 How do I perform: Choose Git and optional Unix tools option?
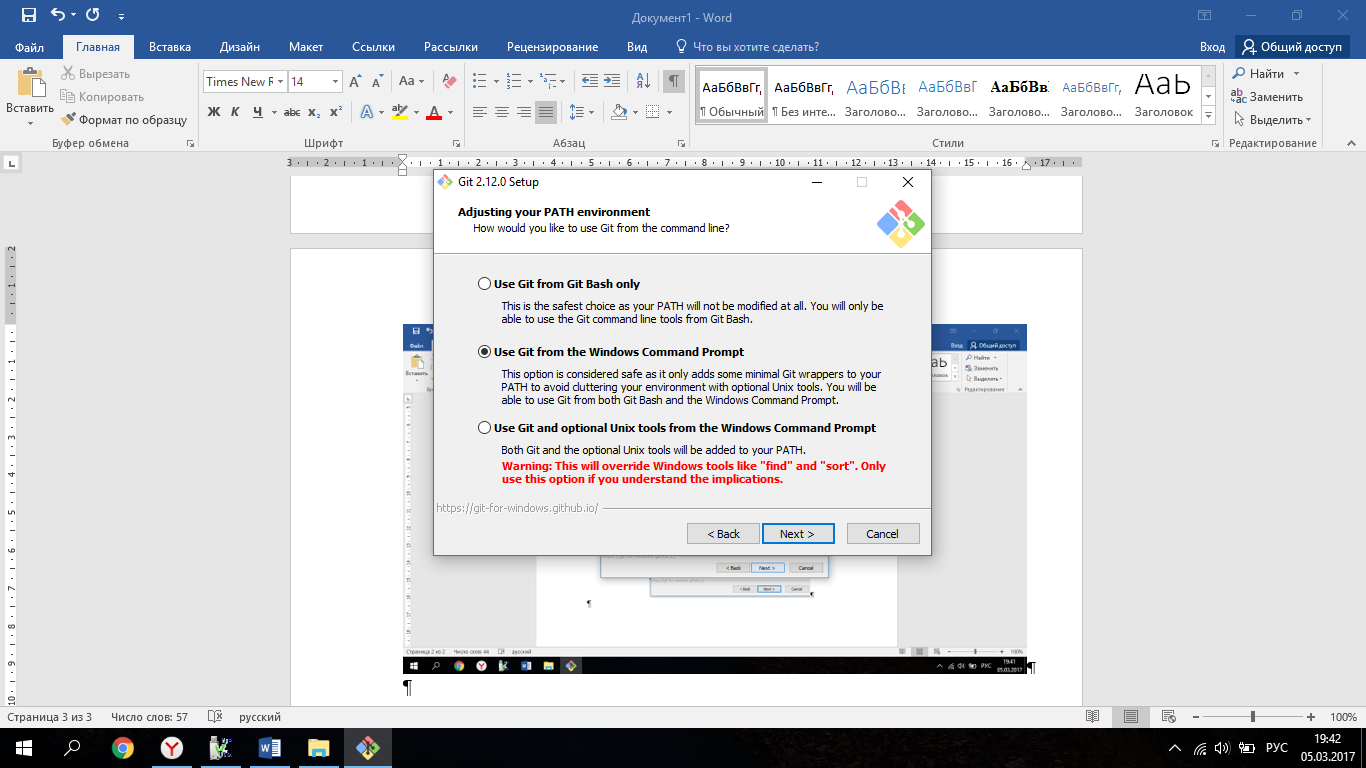tap(485, 428)
